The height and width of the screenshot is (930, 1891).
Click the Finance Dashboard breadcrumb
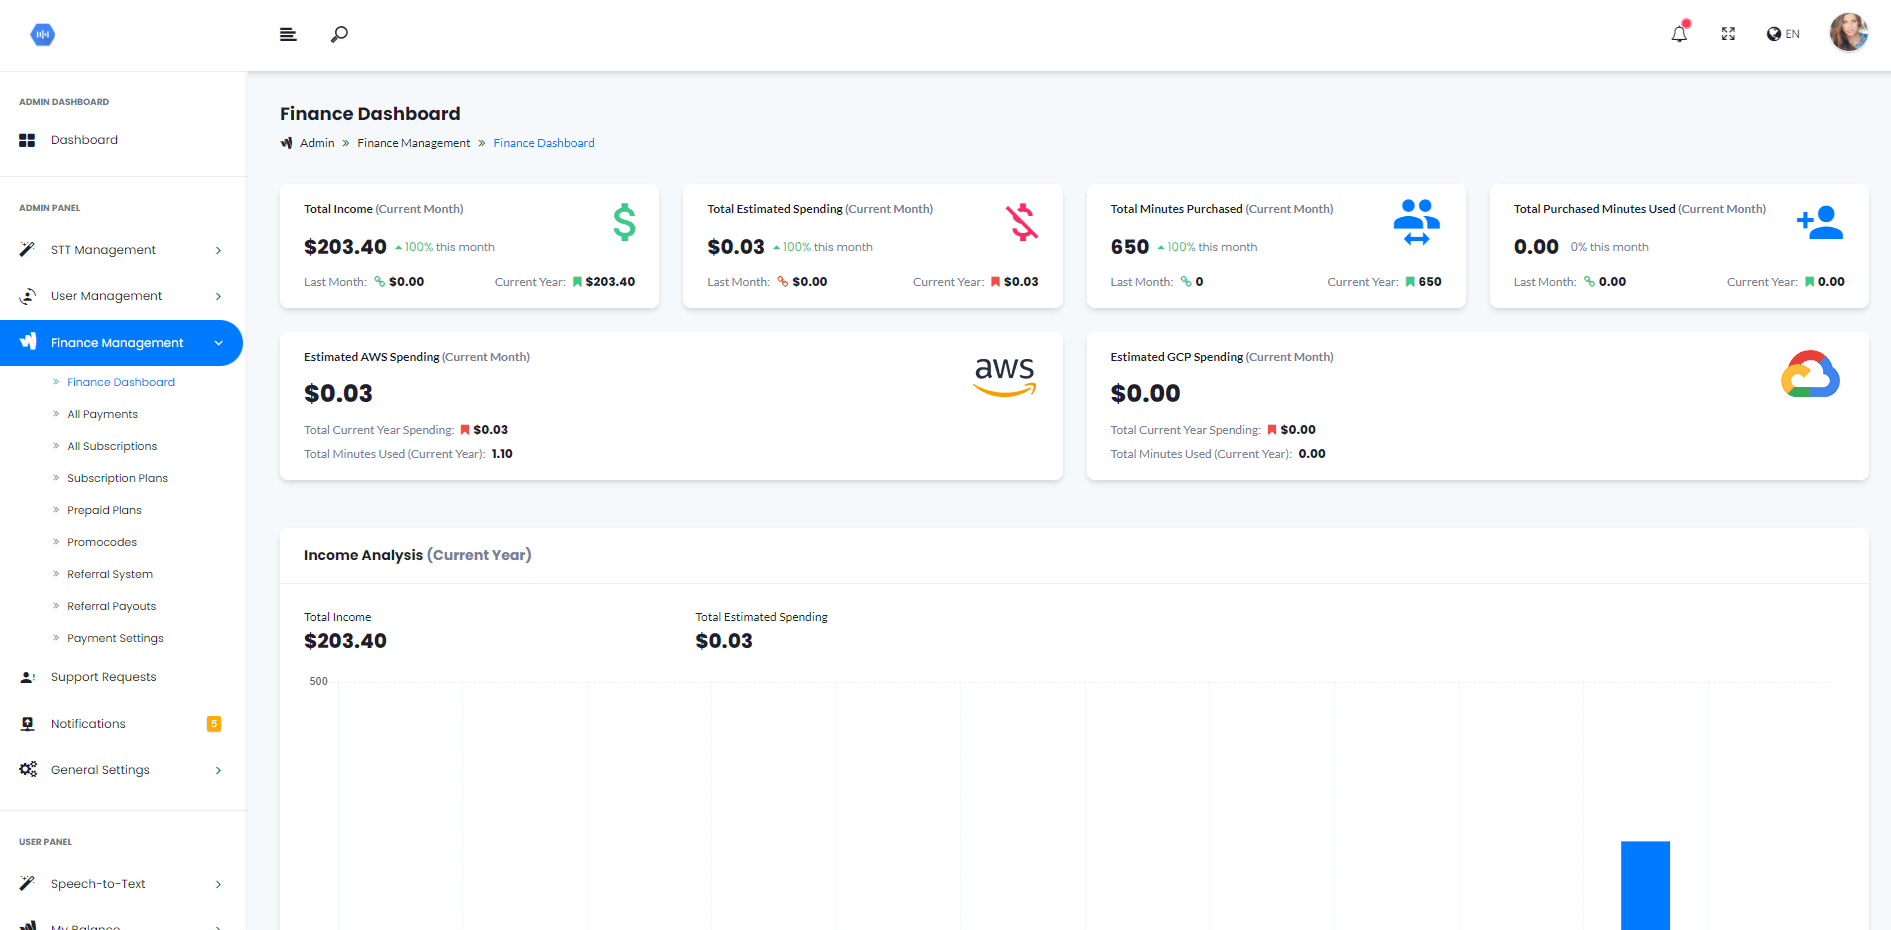(x=544, y=143)
